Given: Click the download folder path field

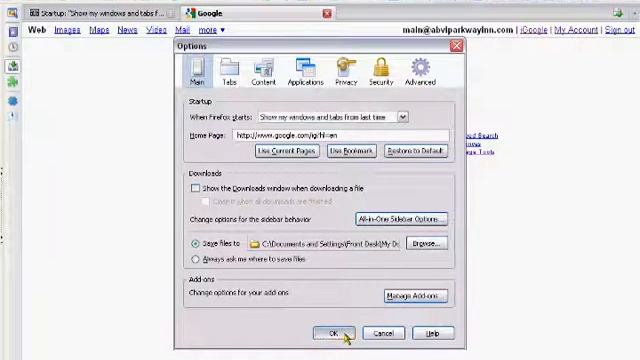Looking at the screenshot, I should coord(325,244).
